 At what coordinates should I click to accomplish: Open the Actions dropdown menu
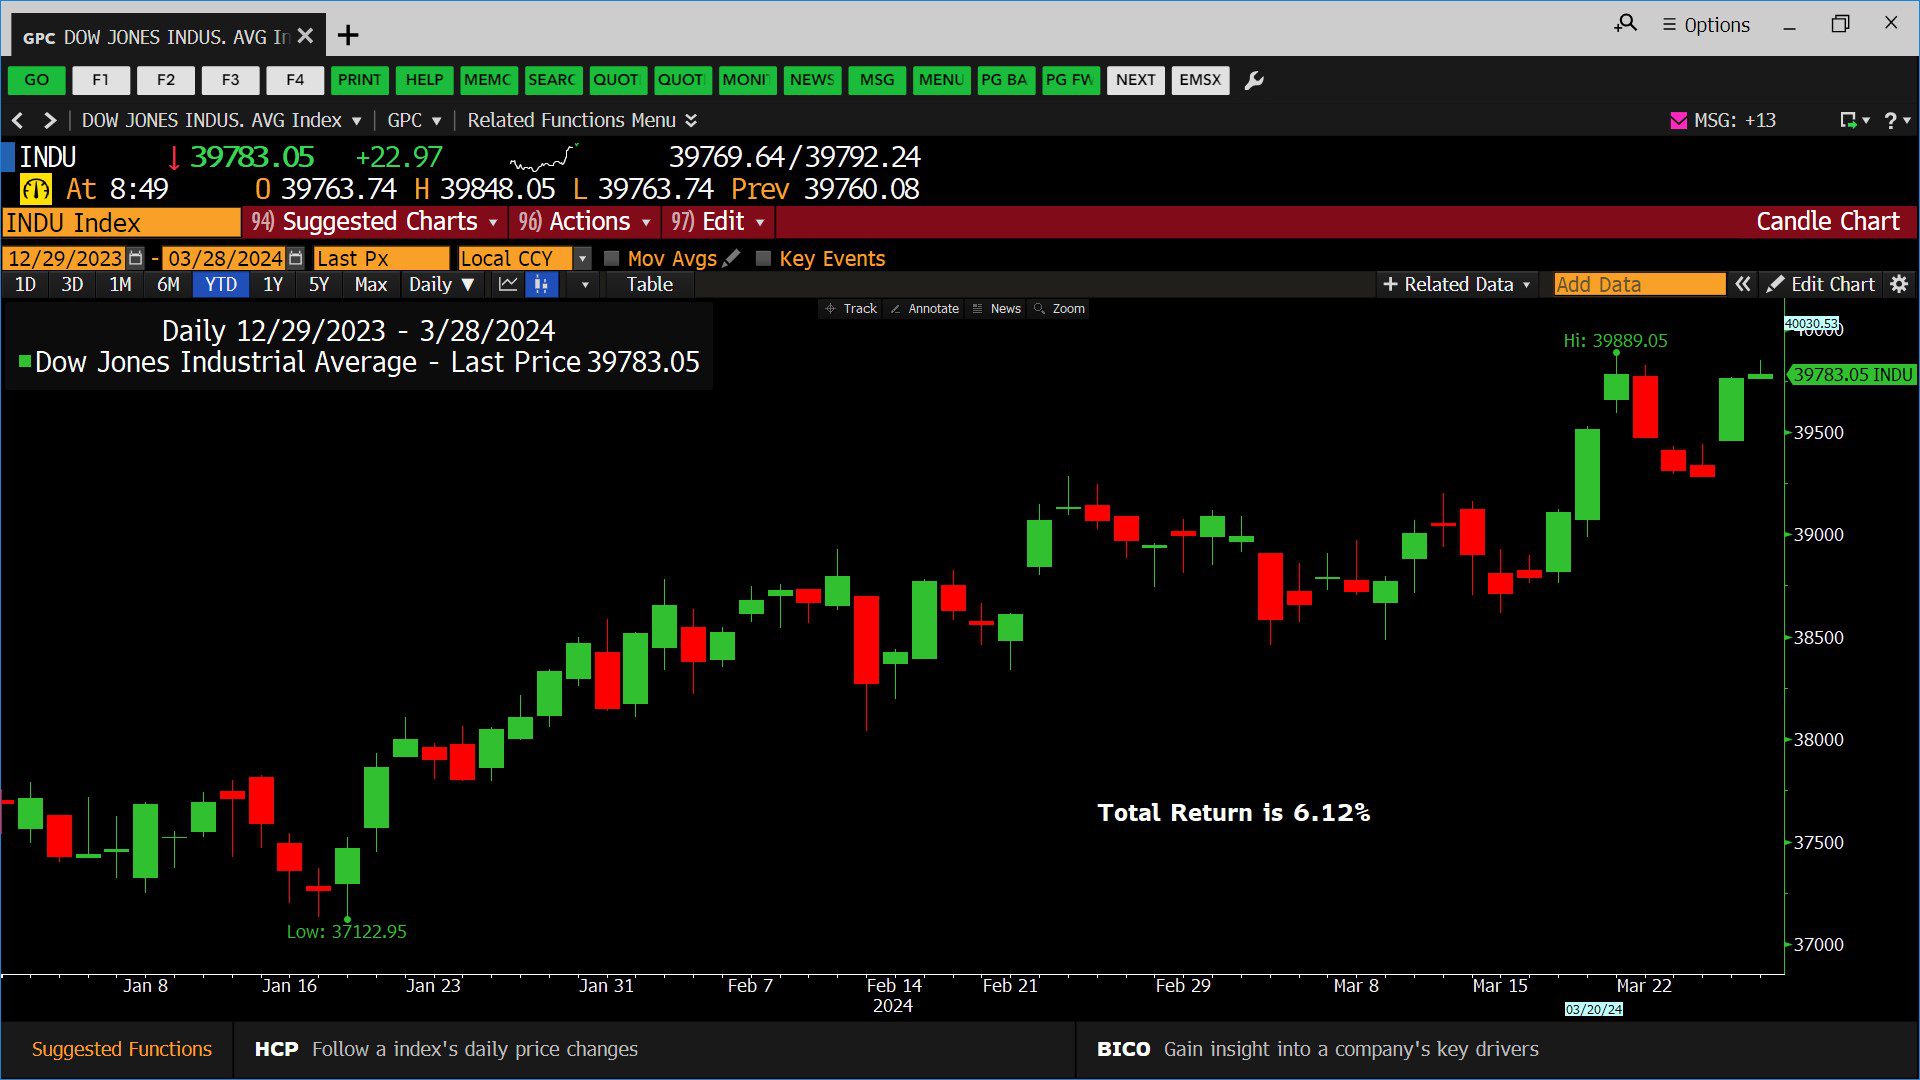pyautogui.click(x=585, y=222)
